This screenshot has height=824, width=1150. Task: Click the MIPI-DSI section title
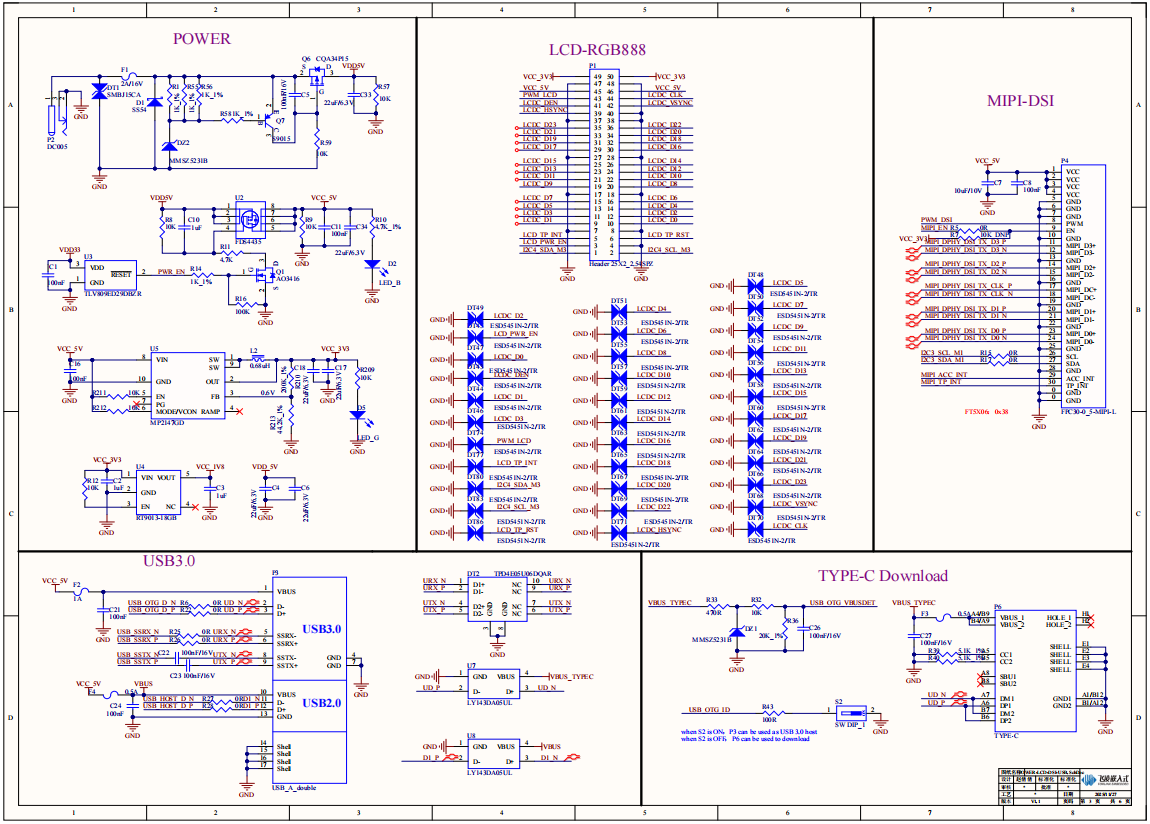point(1021,100)
